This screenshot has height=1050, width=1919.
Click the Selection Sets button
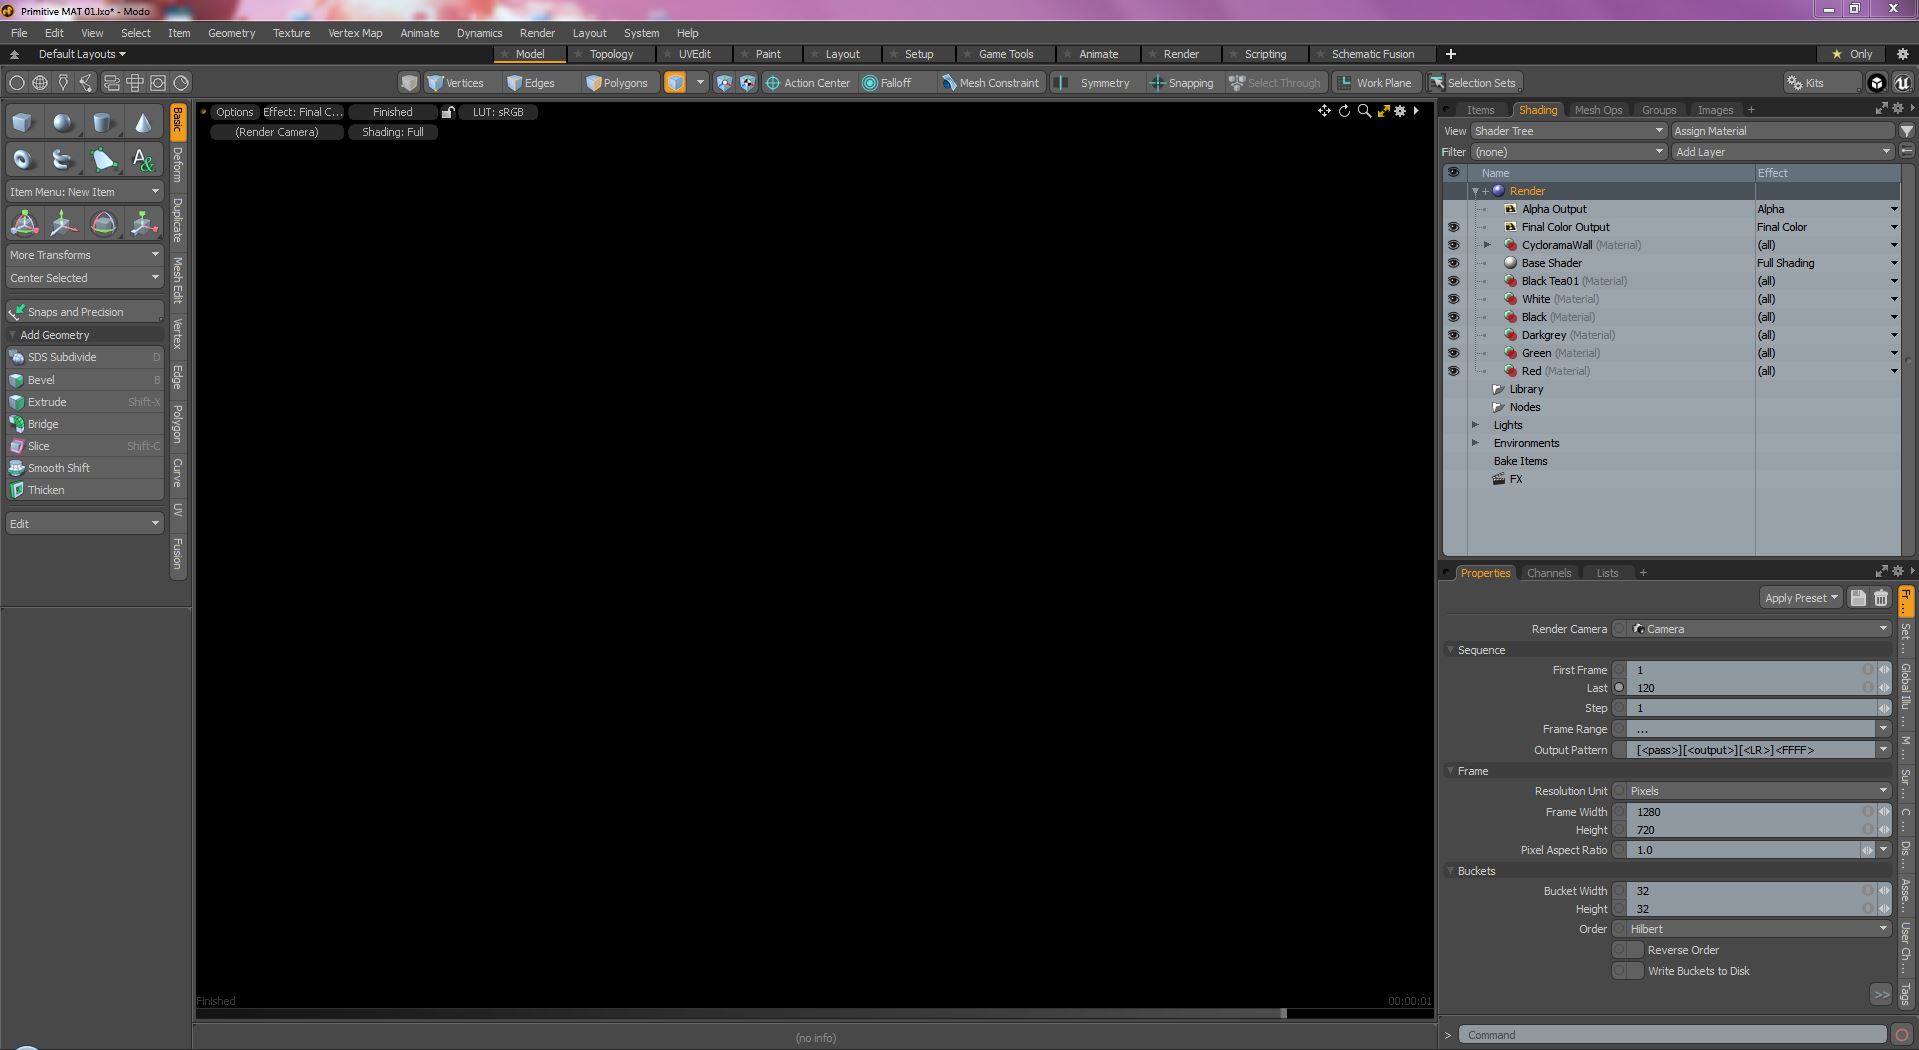tap(1474, 83)
